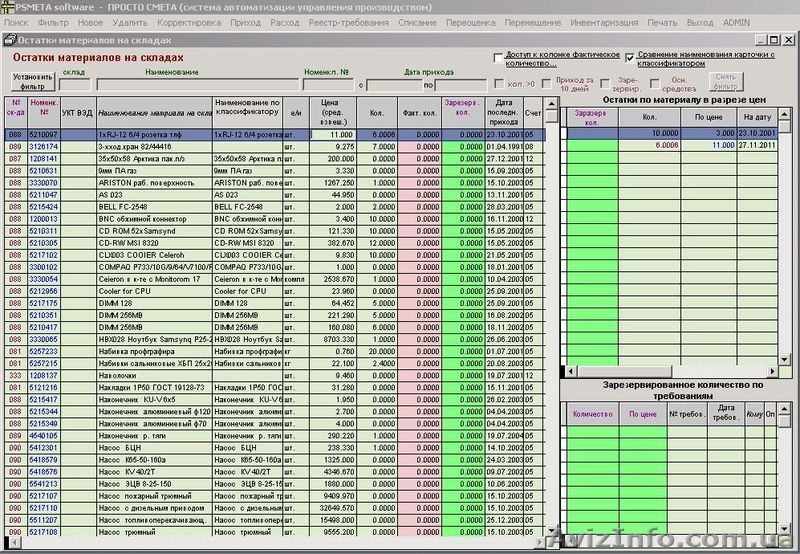The image size is (800, 554).
Task: Click the 'Номенкл. №' filter input field
Action: [x=327, y=85]
